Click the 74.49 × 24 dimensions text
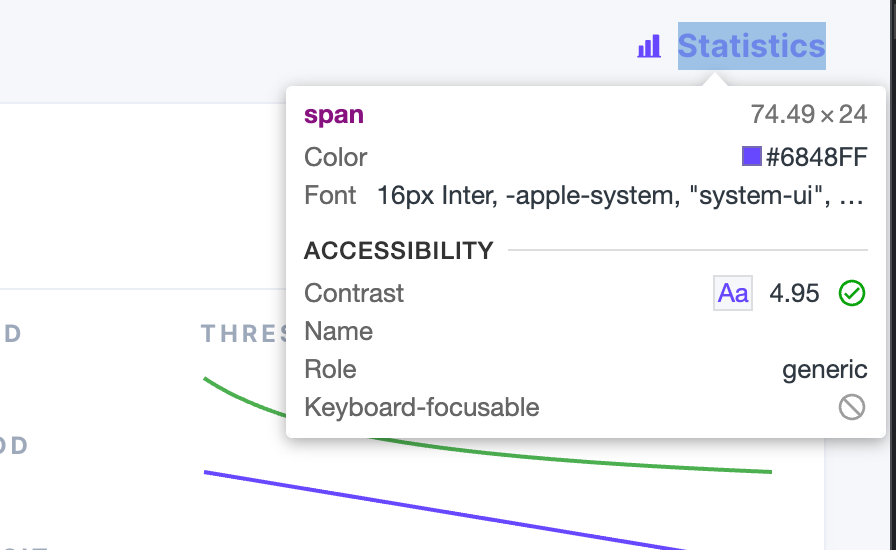896x550 pixels. [x=808, y=115]
